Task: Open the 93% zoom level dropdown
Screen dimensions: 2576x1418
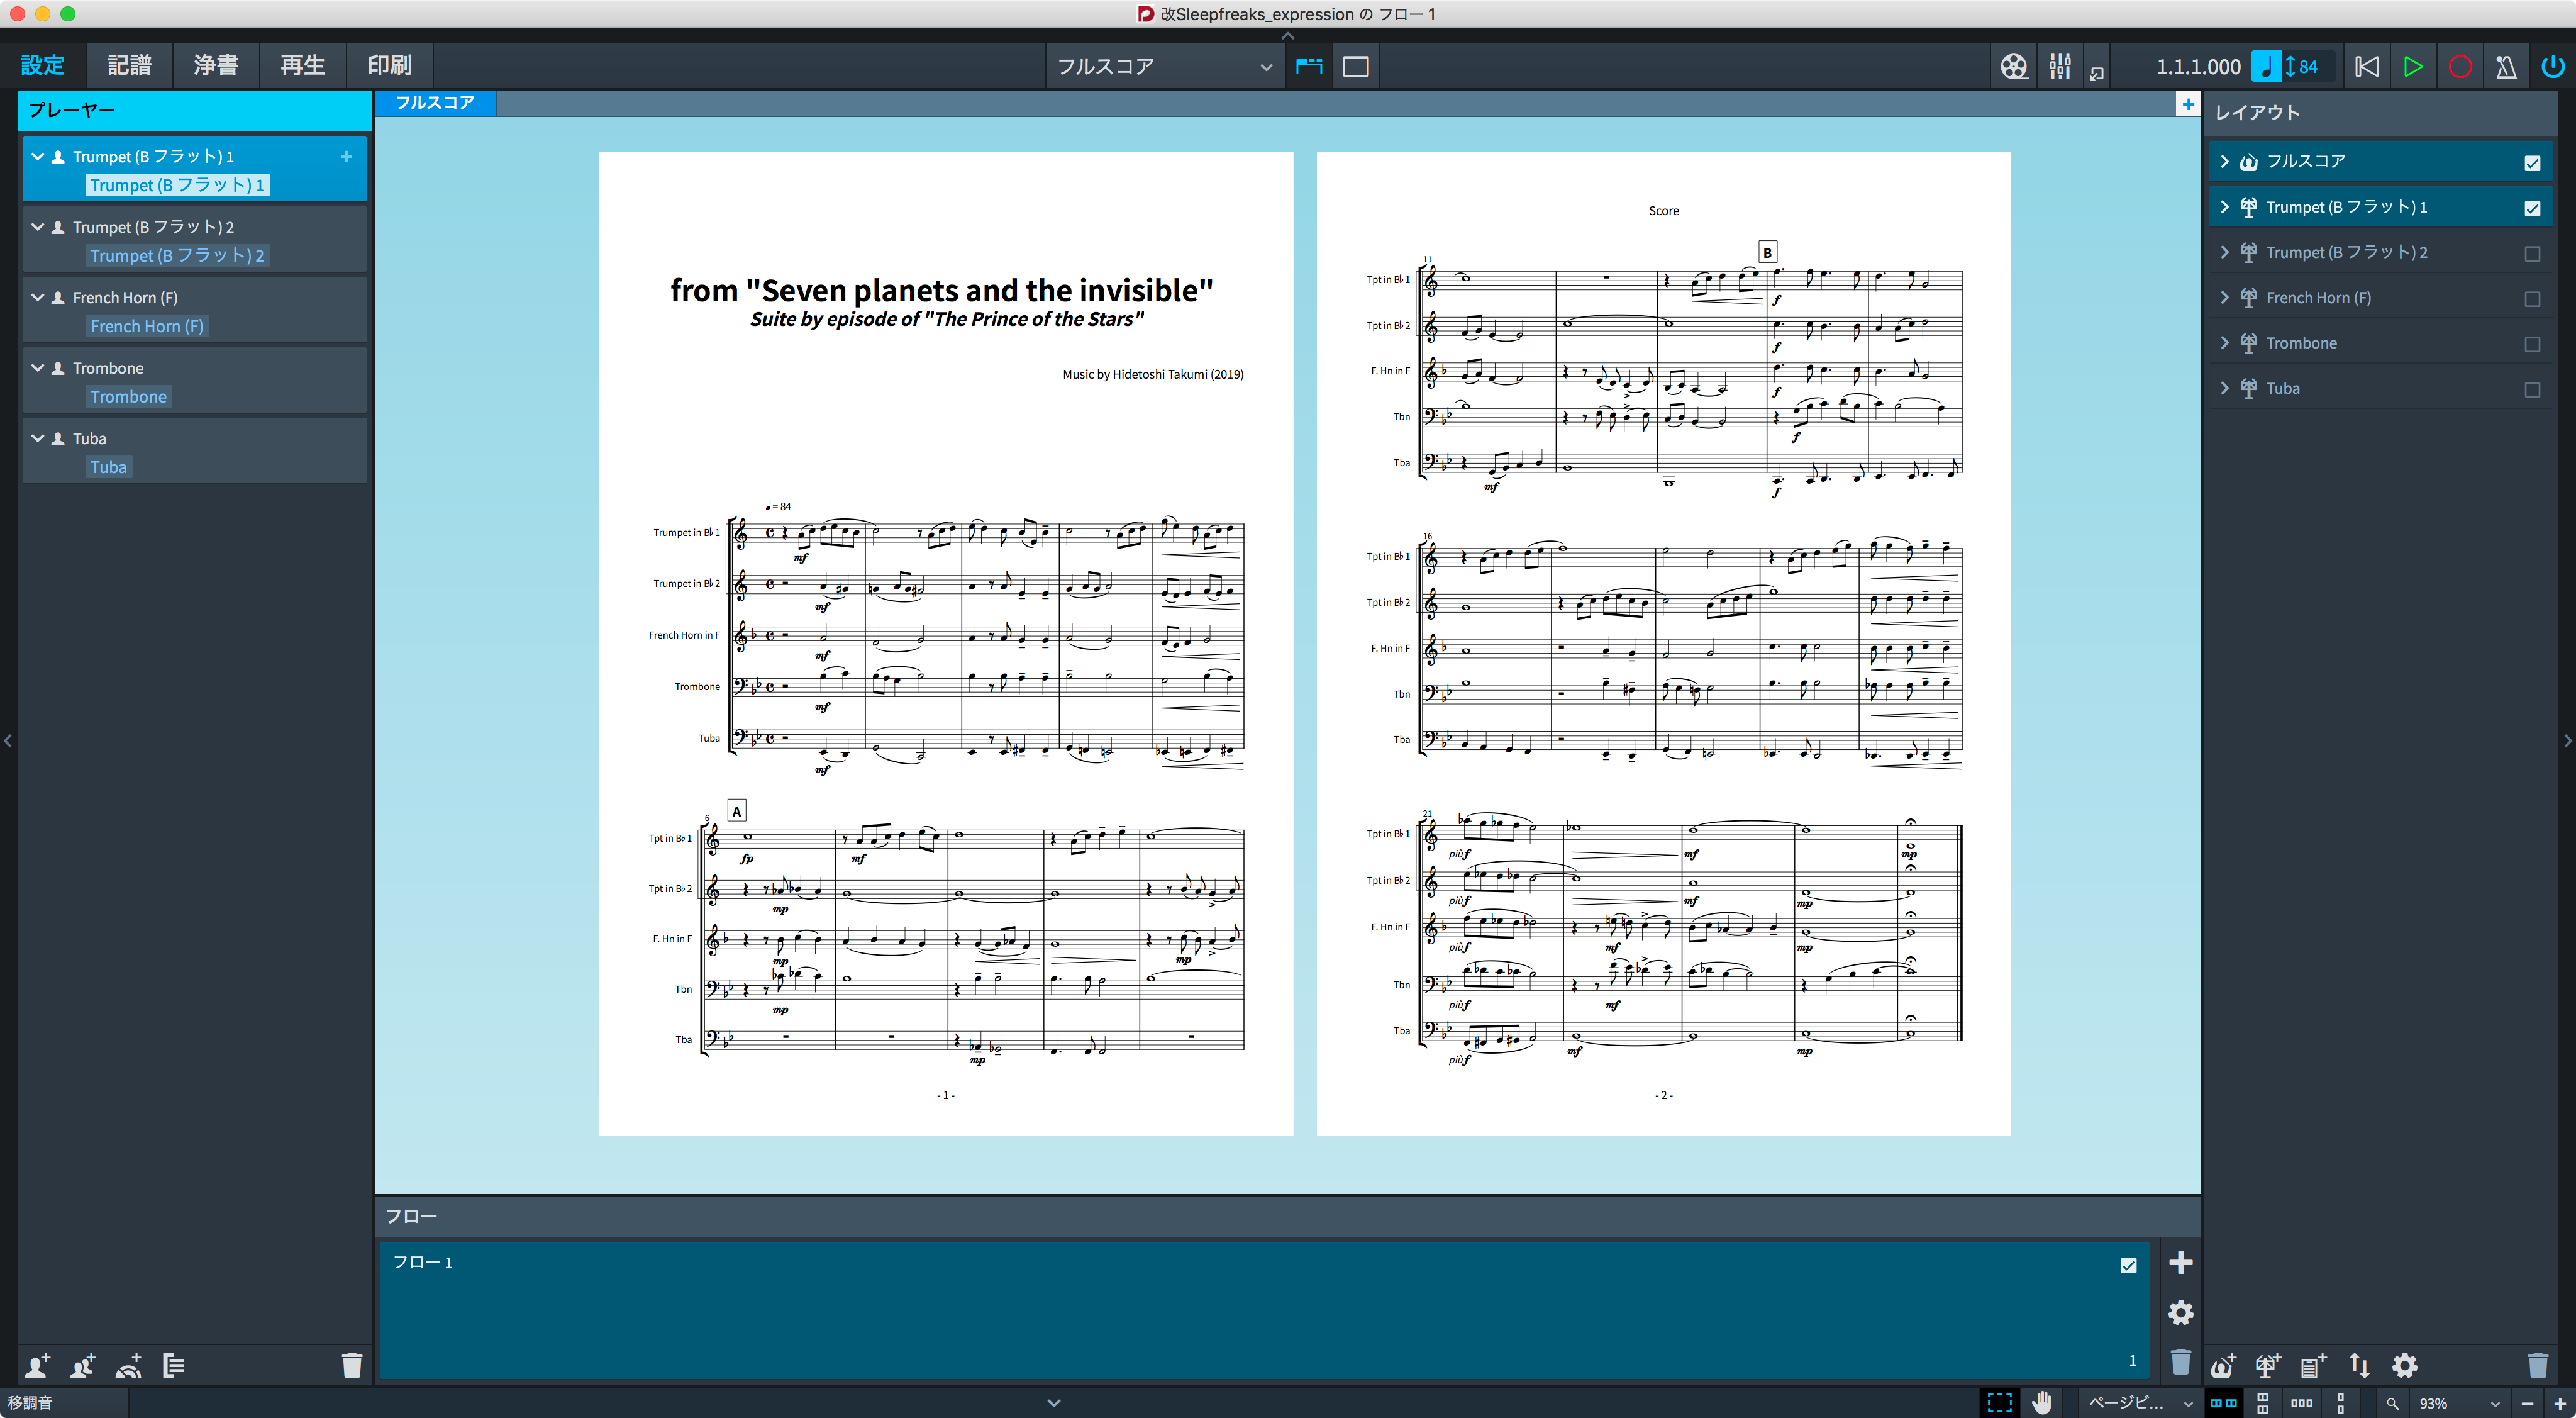Action: click(2458, 1403)
